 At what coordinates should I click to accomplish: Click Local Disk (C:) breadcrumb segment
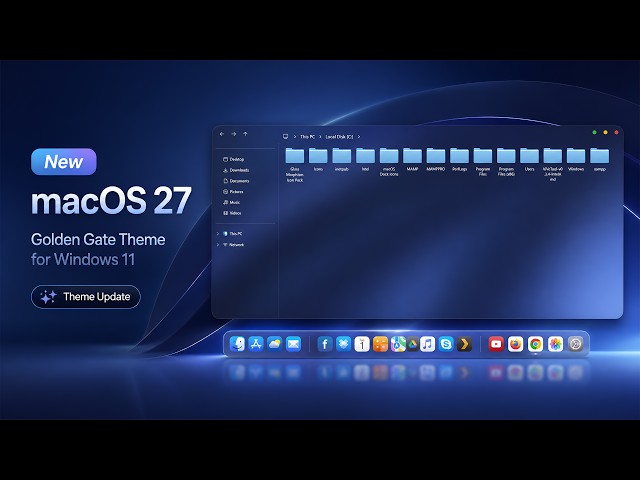[x=339, y=137]
